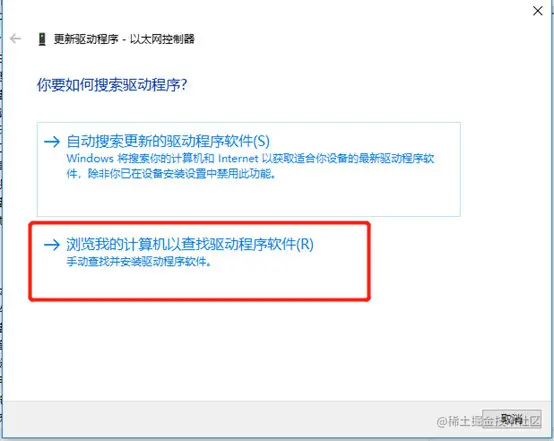The image size is (554, 441).
Task: Close the update driver dialog with X
Action: 537,11
